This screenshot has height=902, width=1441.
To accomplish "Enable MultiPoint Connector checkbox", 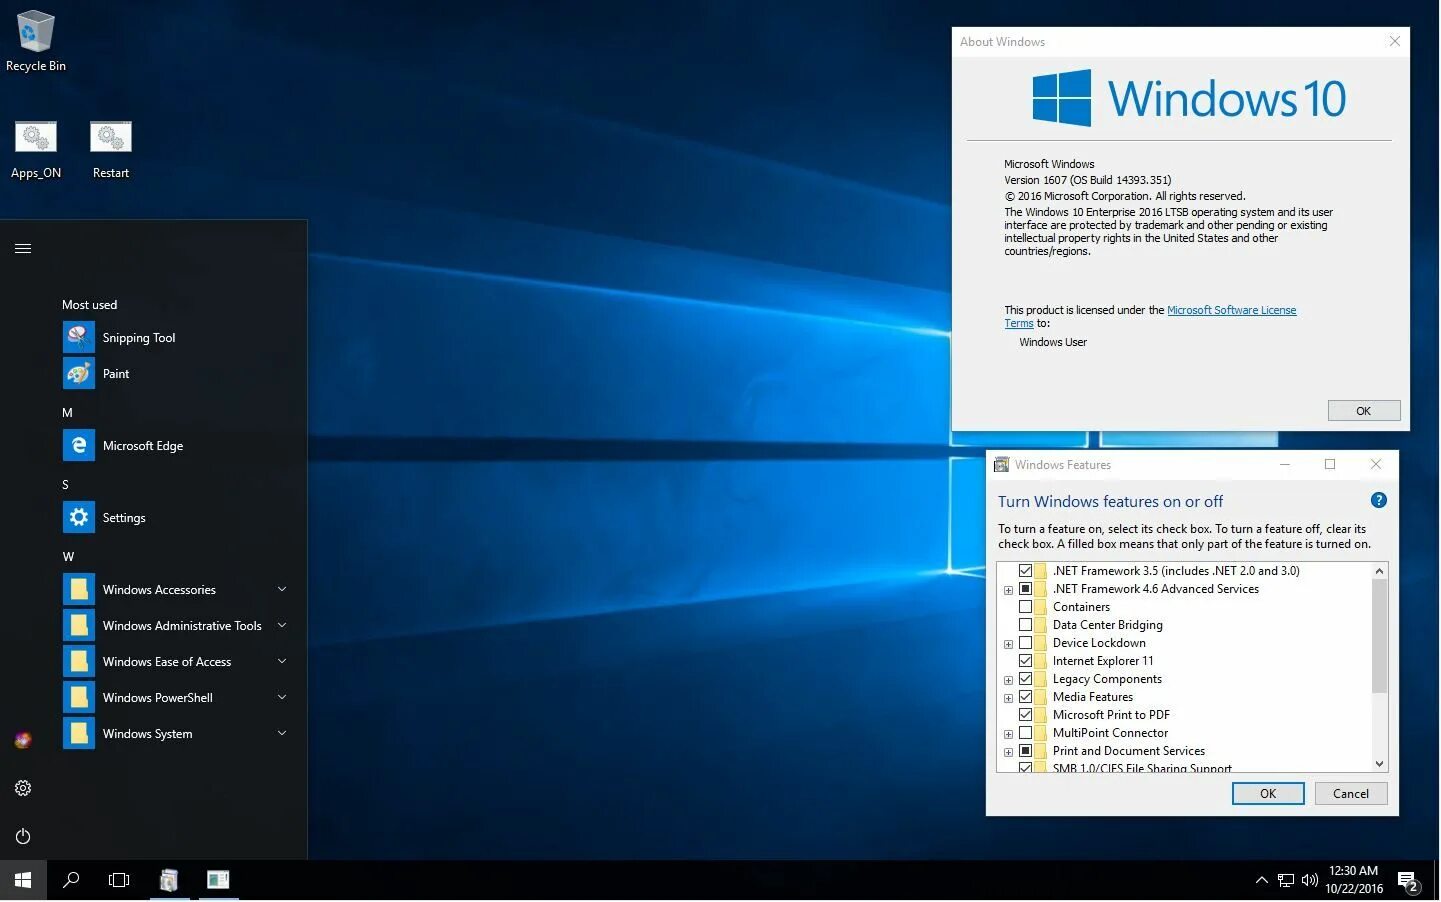I will 1025,733.
